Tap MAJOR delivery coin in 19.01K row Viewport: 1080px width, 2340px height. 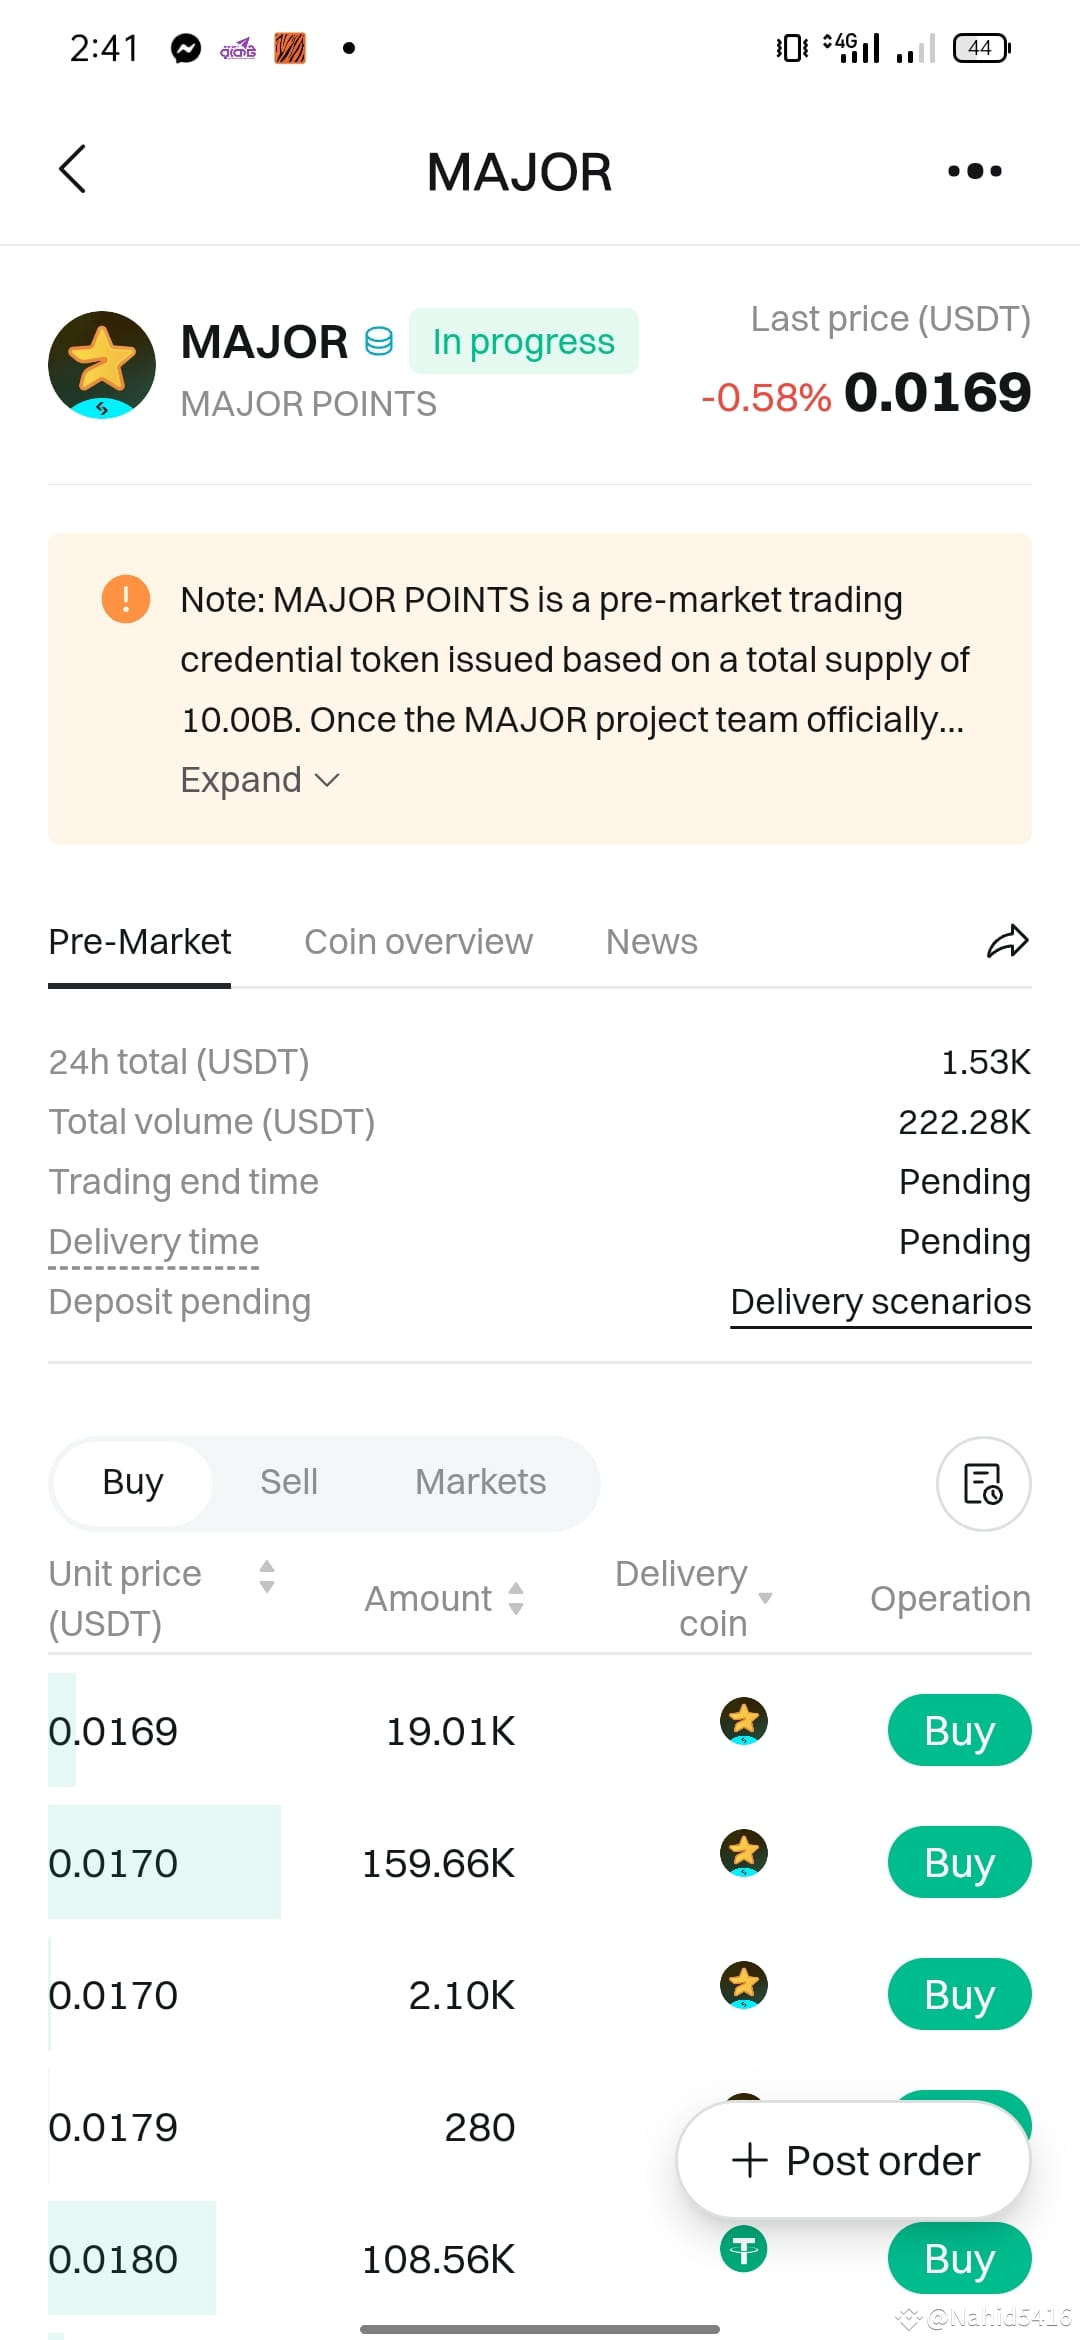[744, 1721]
